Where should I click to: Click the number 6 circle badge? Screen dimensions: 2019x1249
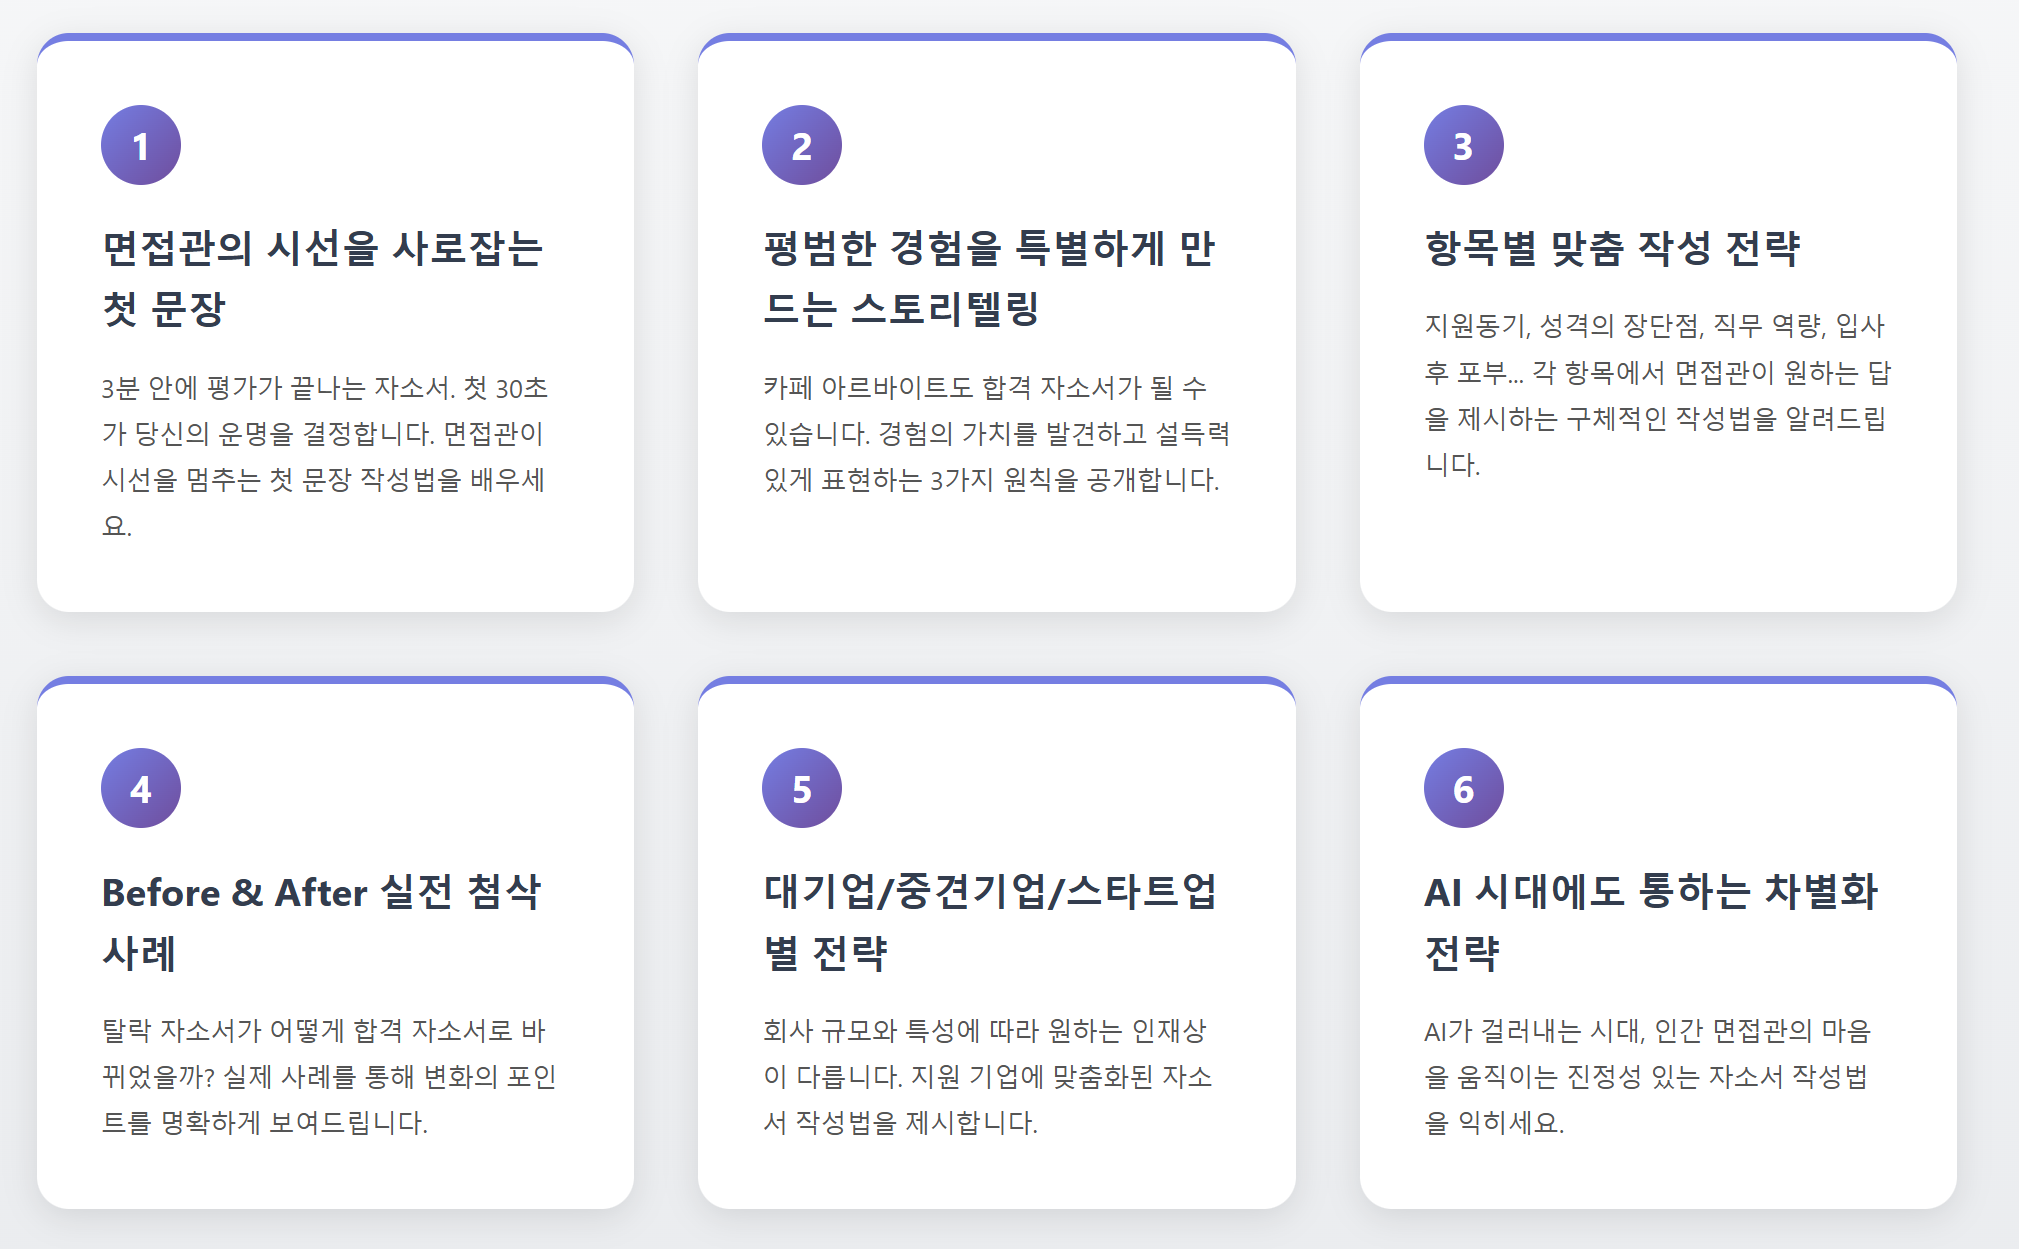coord(1463,788)
